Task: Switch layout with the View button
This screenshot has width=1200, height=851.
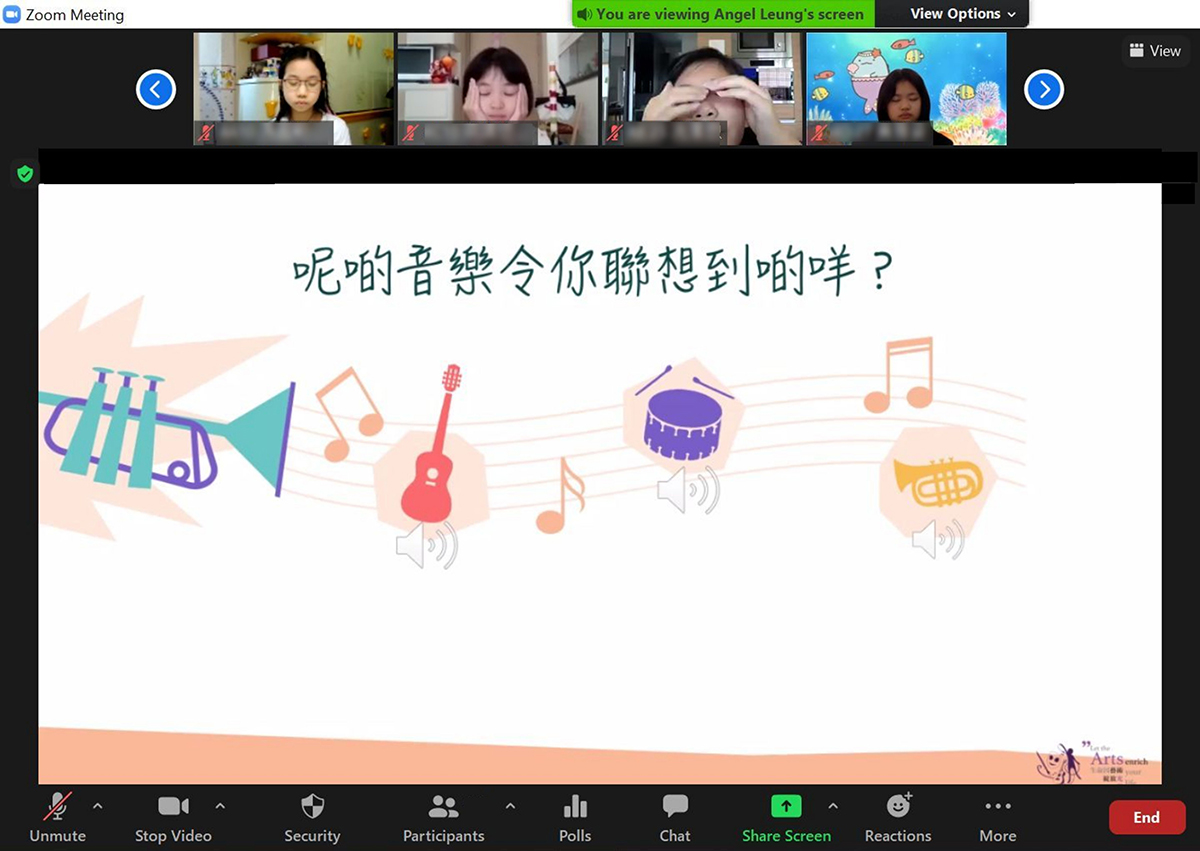Action: pyautogui.click(x=1155, y=51)
